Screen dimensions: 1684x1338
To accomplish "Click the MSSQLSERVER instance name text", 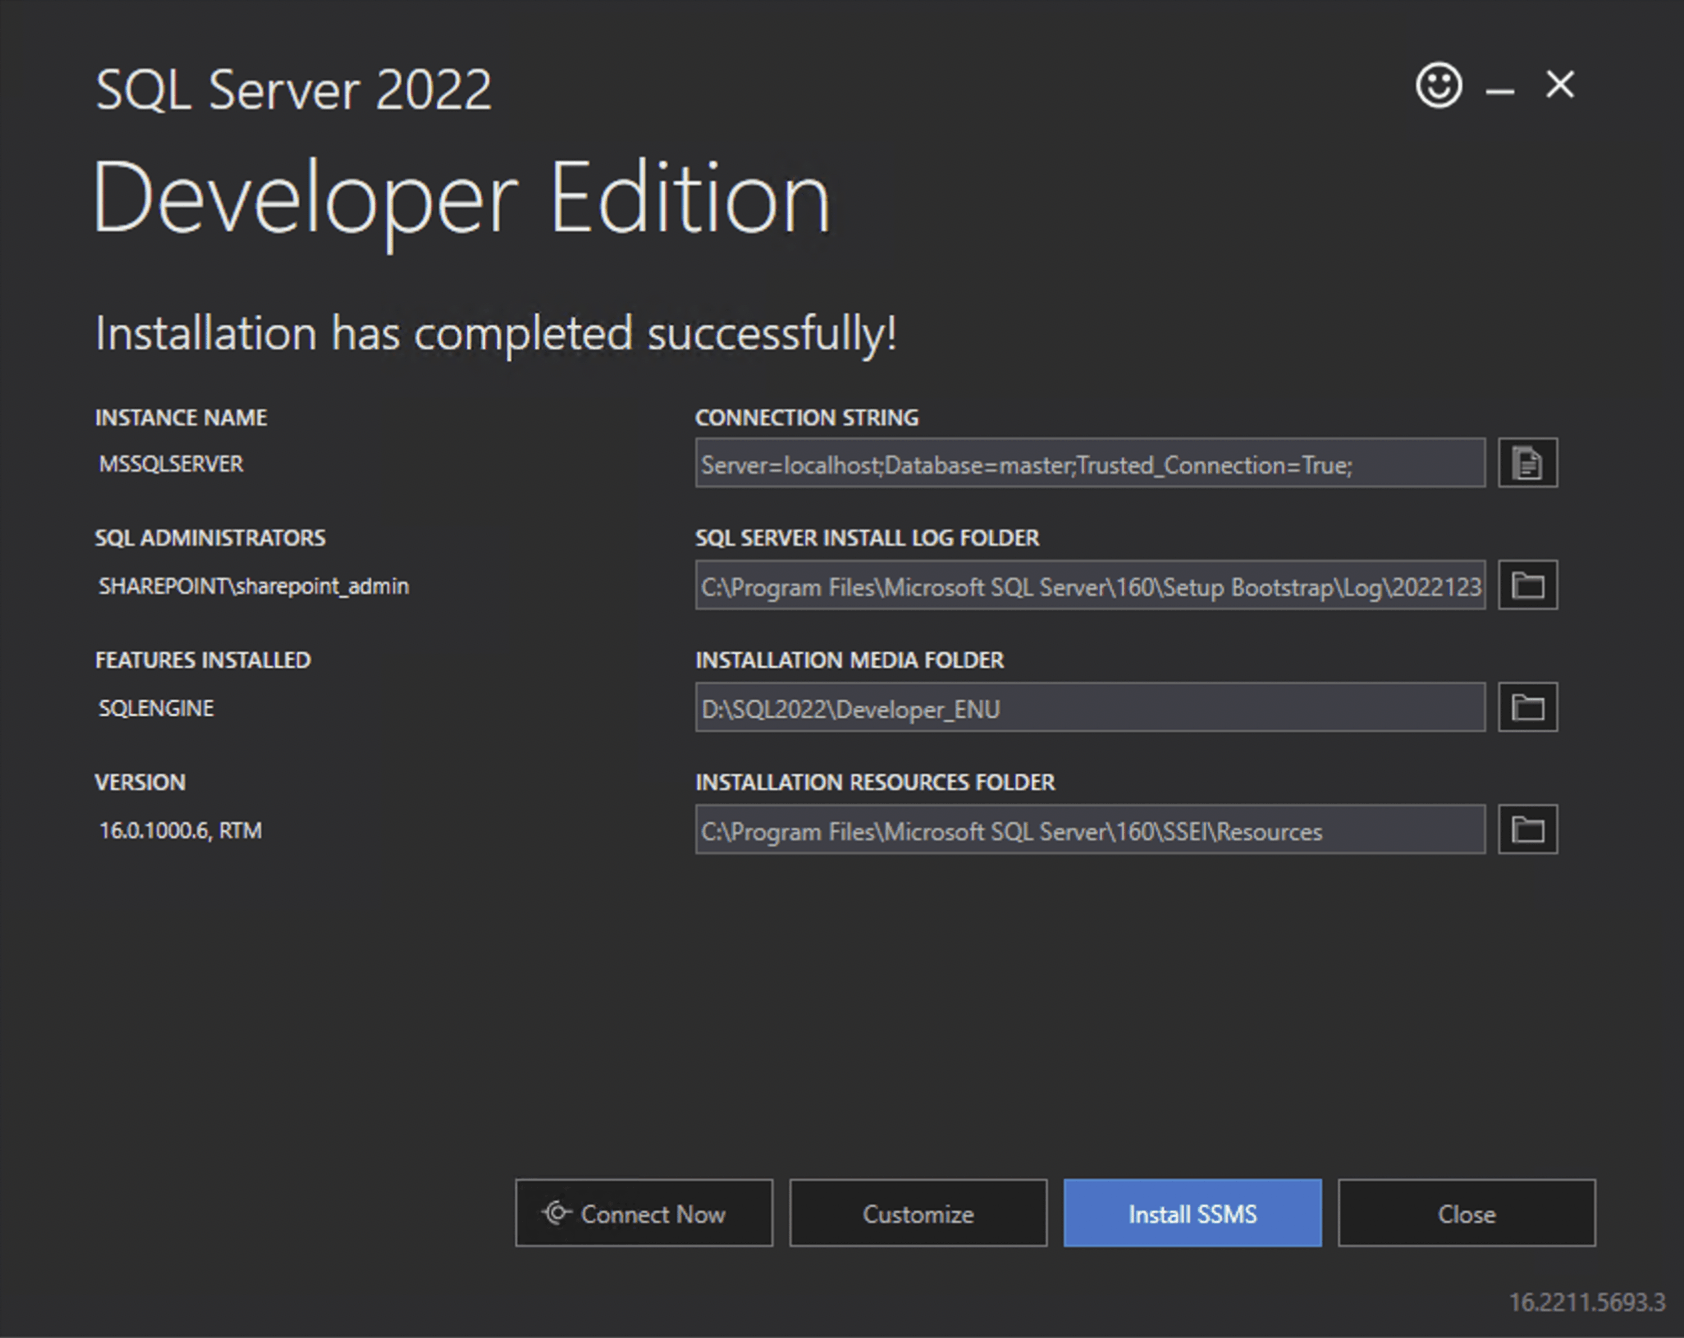I will coord(171,464).
